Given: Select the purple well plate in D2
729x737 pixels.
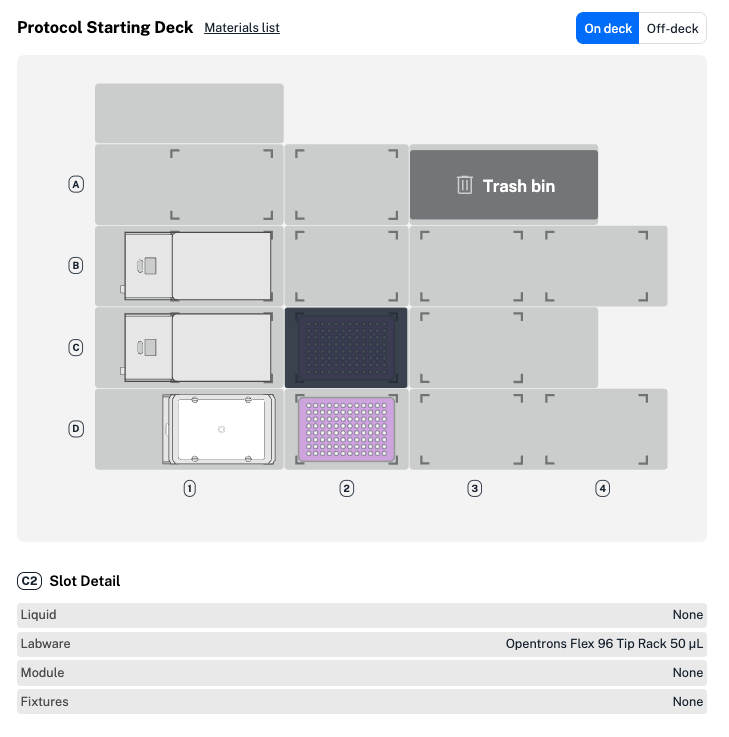Looking at the screenshot, I should click(x=346, y=430).
